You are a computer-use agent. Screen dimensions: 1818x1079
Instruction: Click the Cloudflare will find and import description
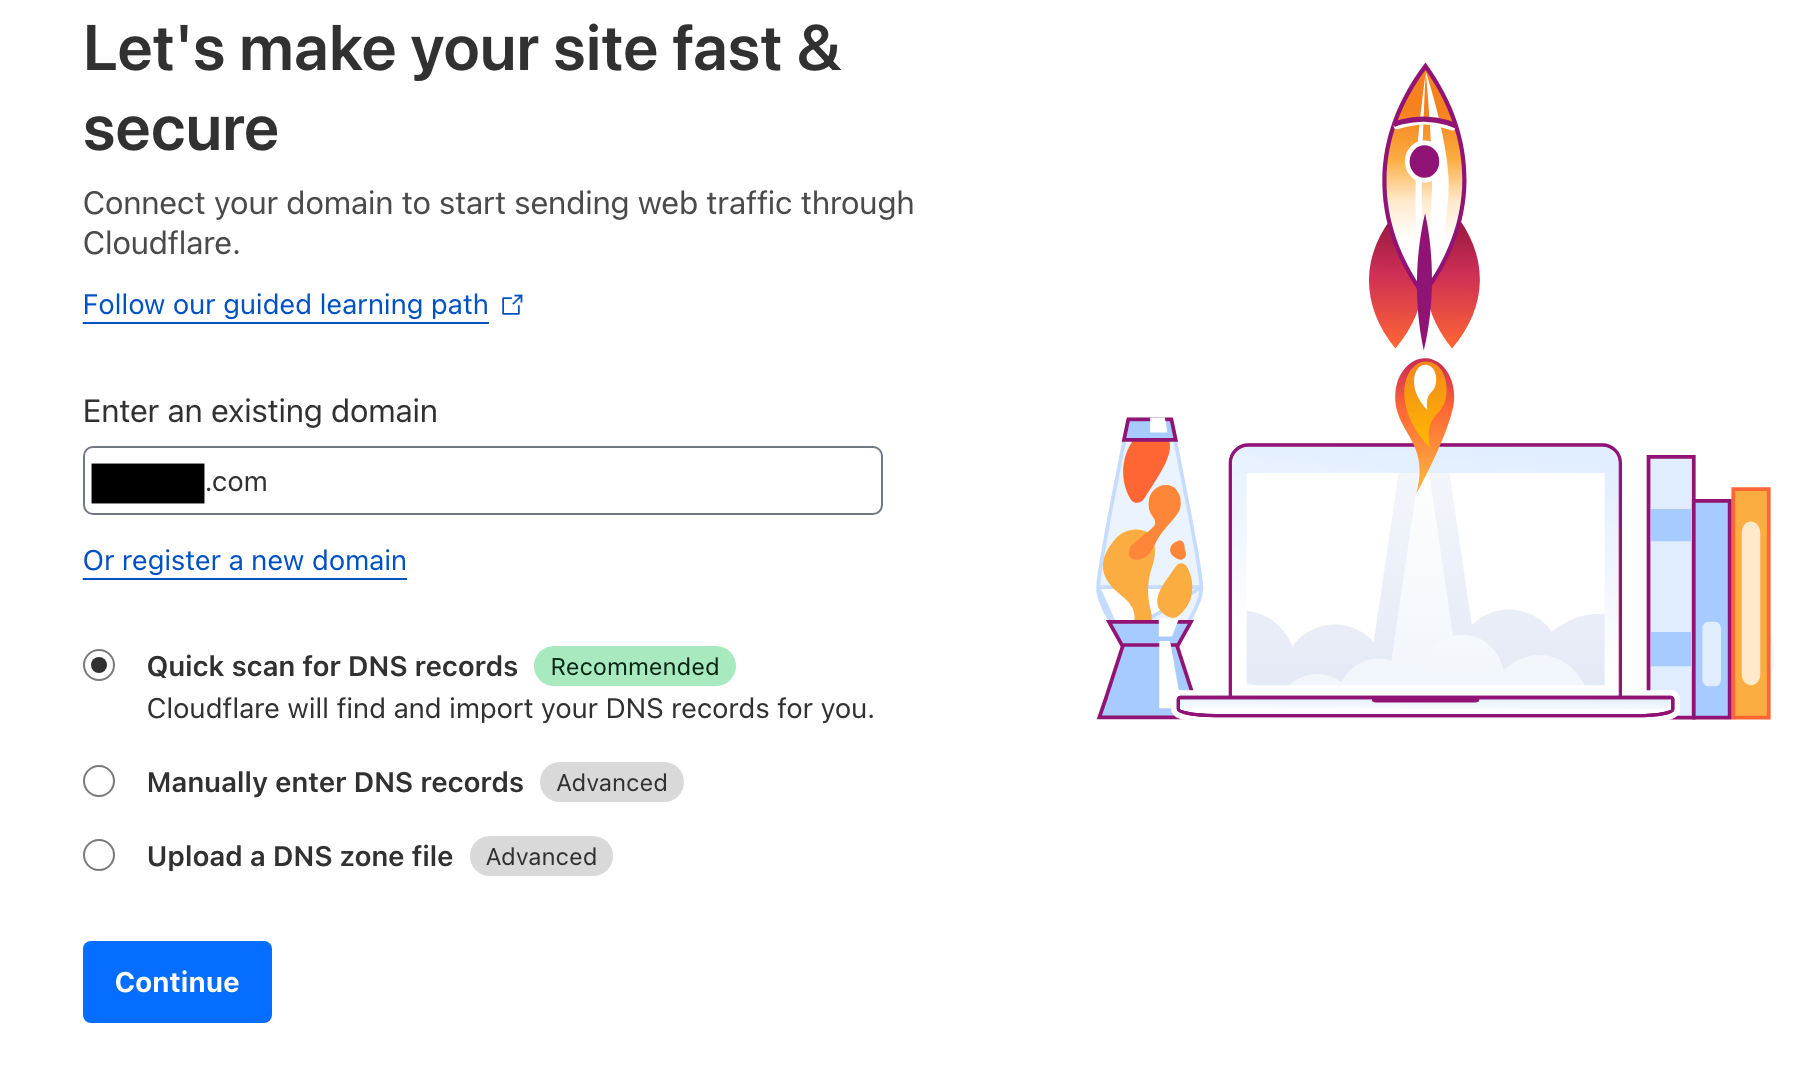(510, 709)
